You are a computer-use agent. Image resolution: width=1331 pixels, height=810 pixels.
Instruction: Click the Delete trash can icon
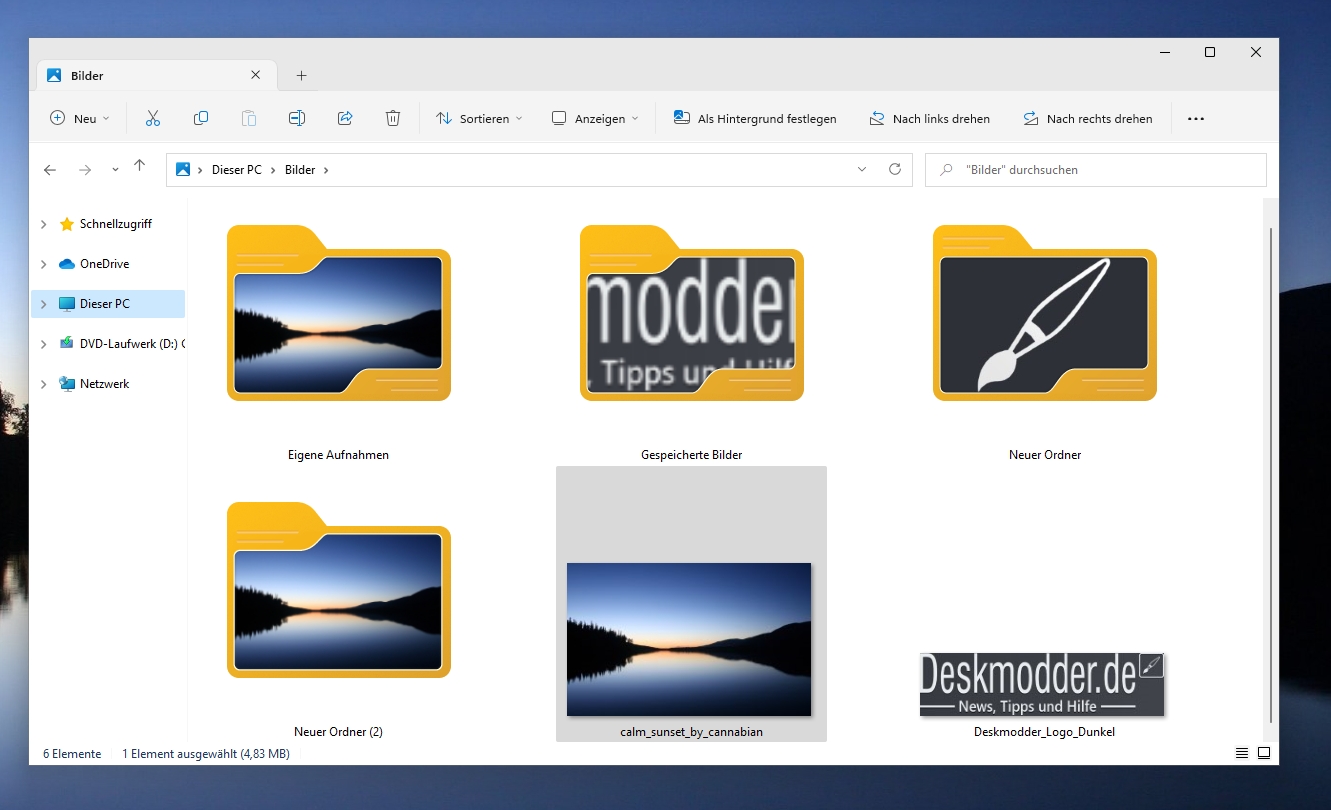pos(393,118)
